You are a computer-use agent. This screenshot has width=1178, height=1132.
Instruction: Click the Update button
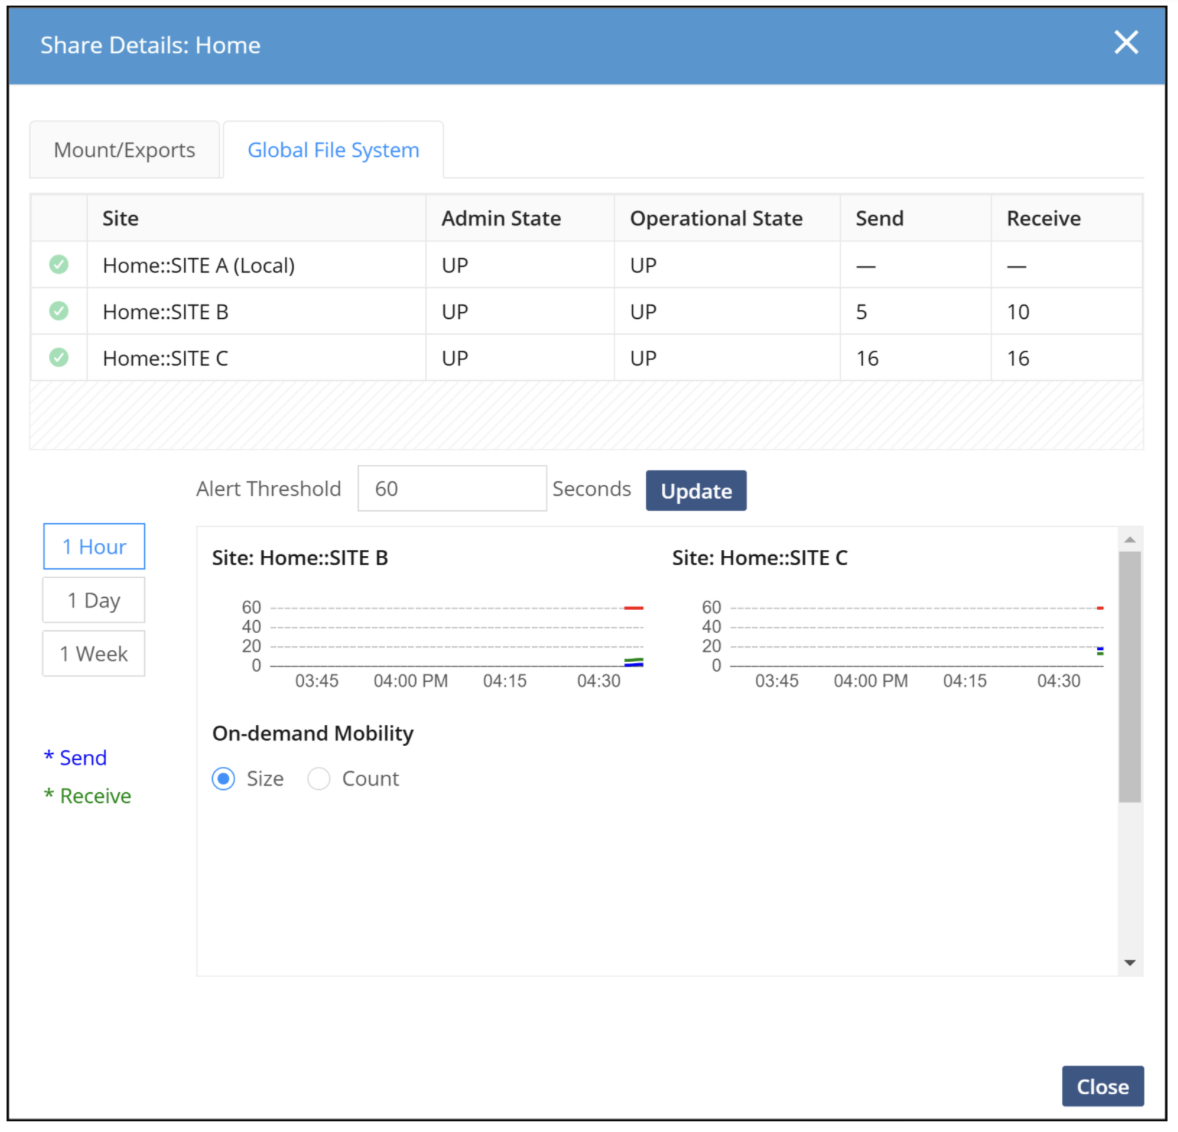click(696, 491)
